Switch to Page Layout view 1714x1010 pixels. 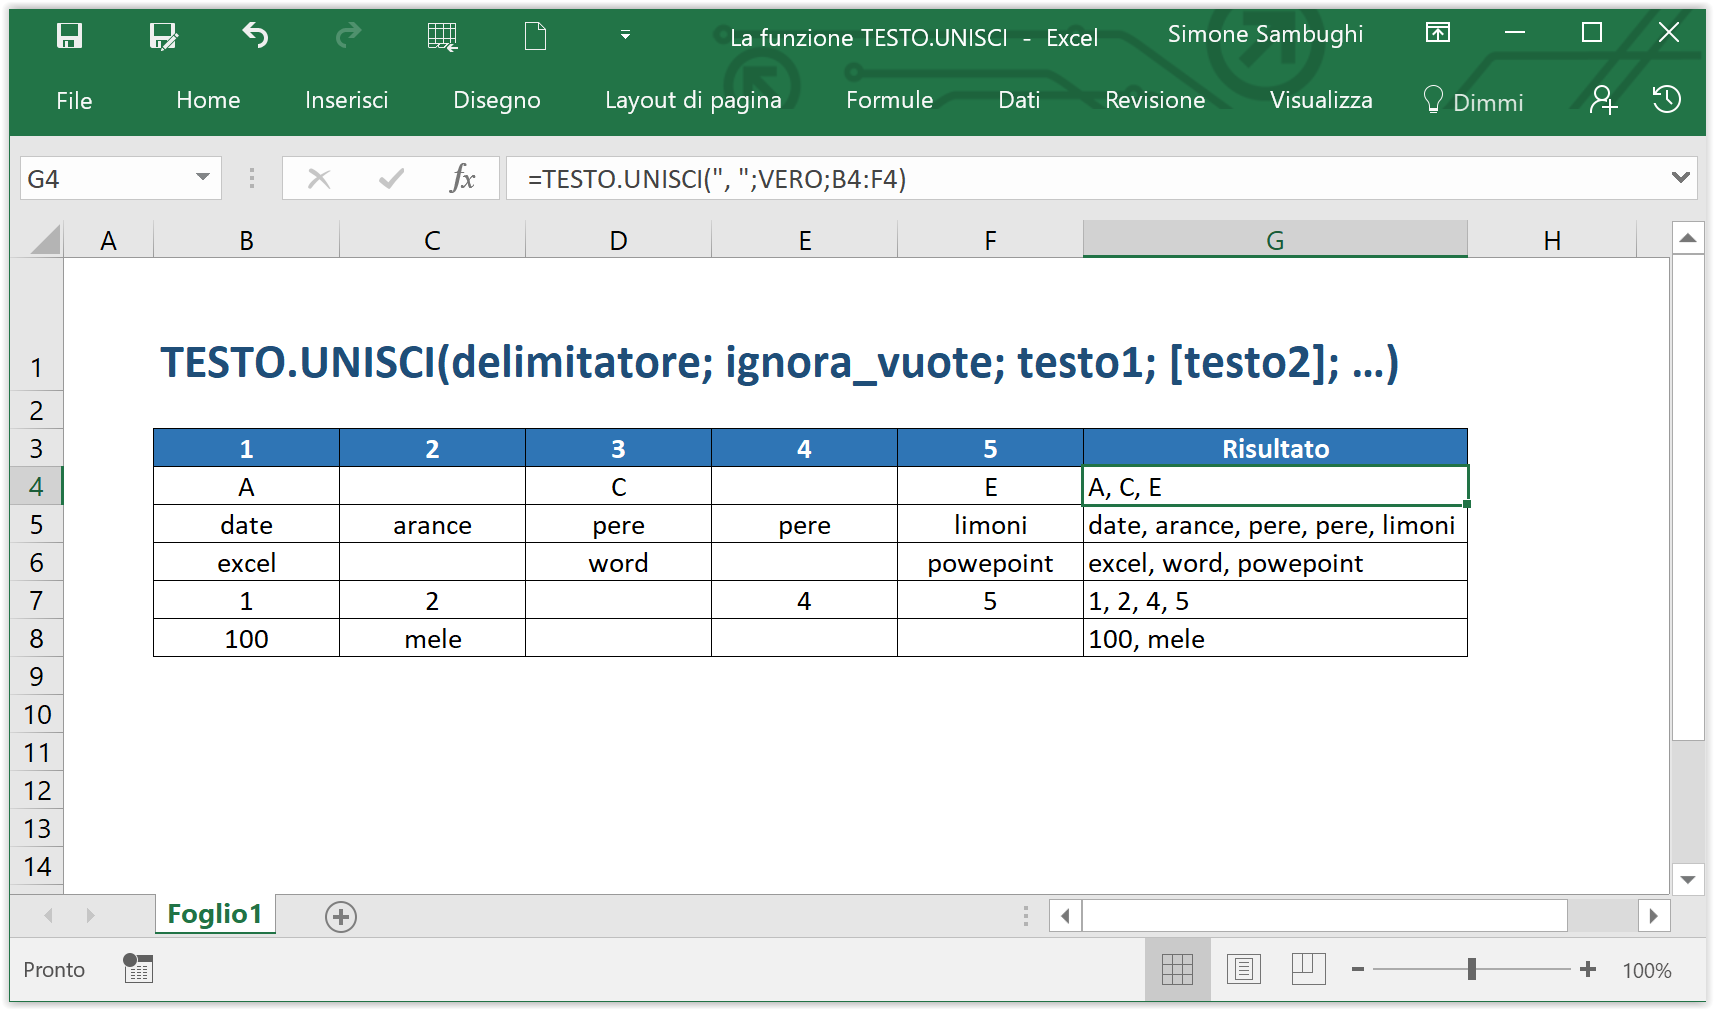coord(1243,969)
